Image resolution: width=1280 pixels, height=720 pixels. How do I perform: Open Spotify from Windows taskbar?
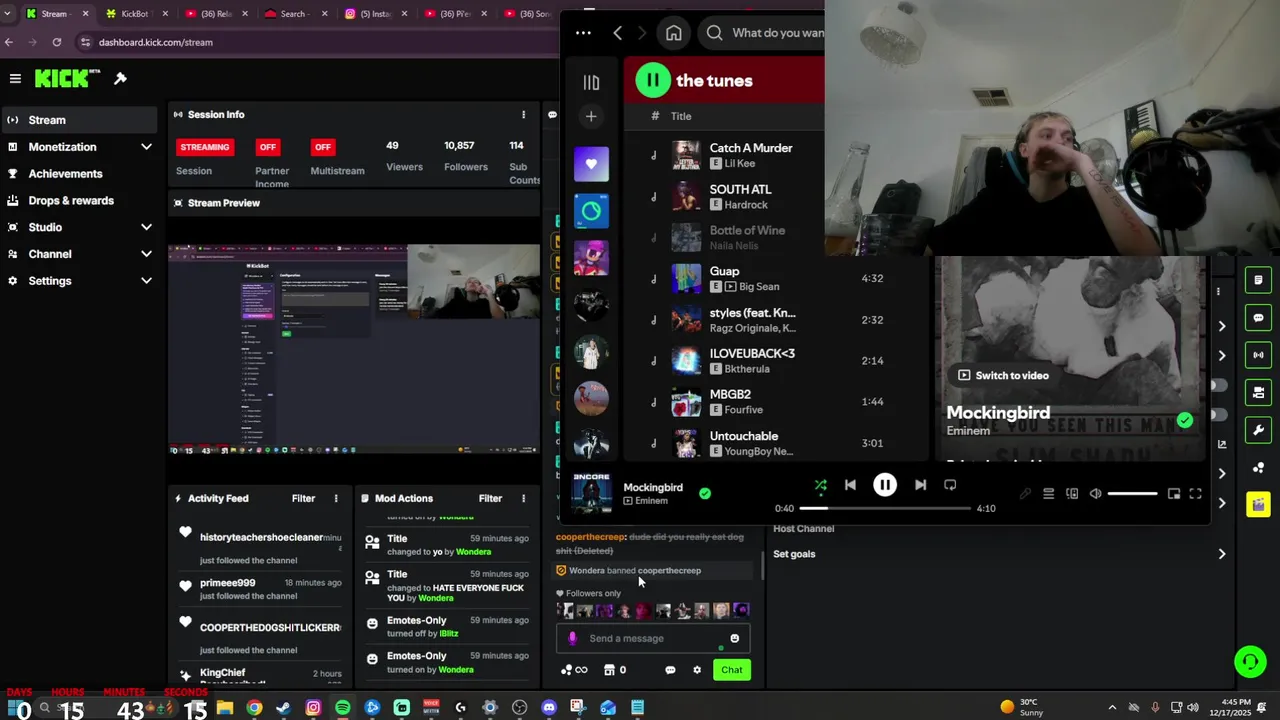[343, 708]
